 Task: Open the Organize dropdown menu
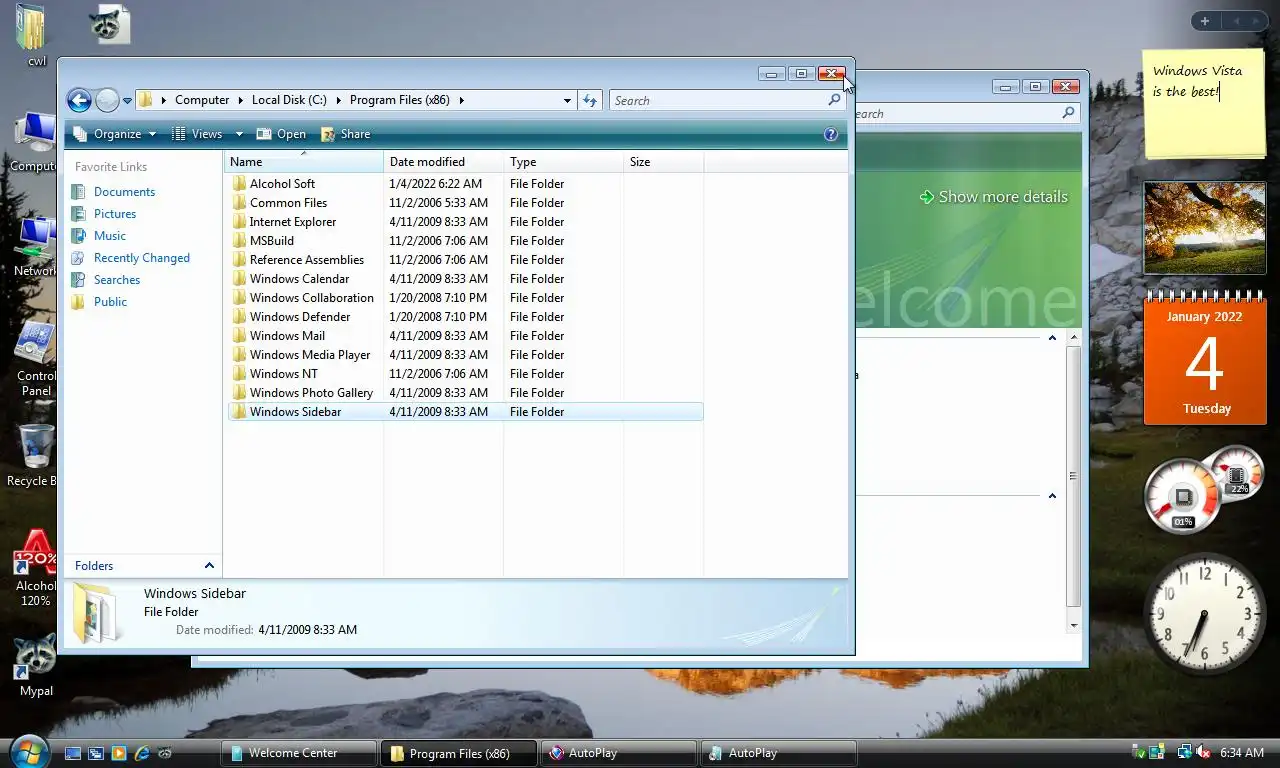point(116,134)
